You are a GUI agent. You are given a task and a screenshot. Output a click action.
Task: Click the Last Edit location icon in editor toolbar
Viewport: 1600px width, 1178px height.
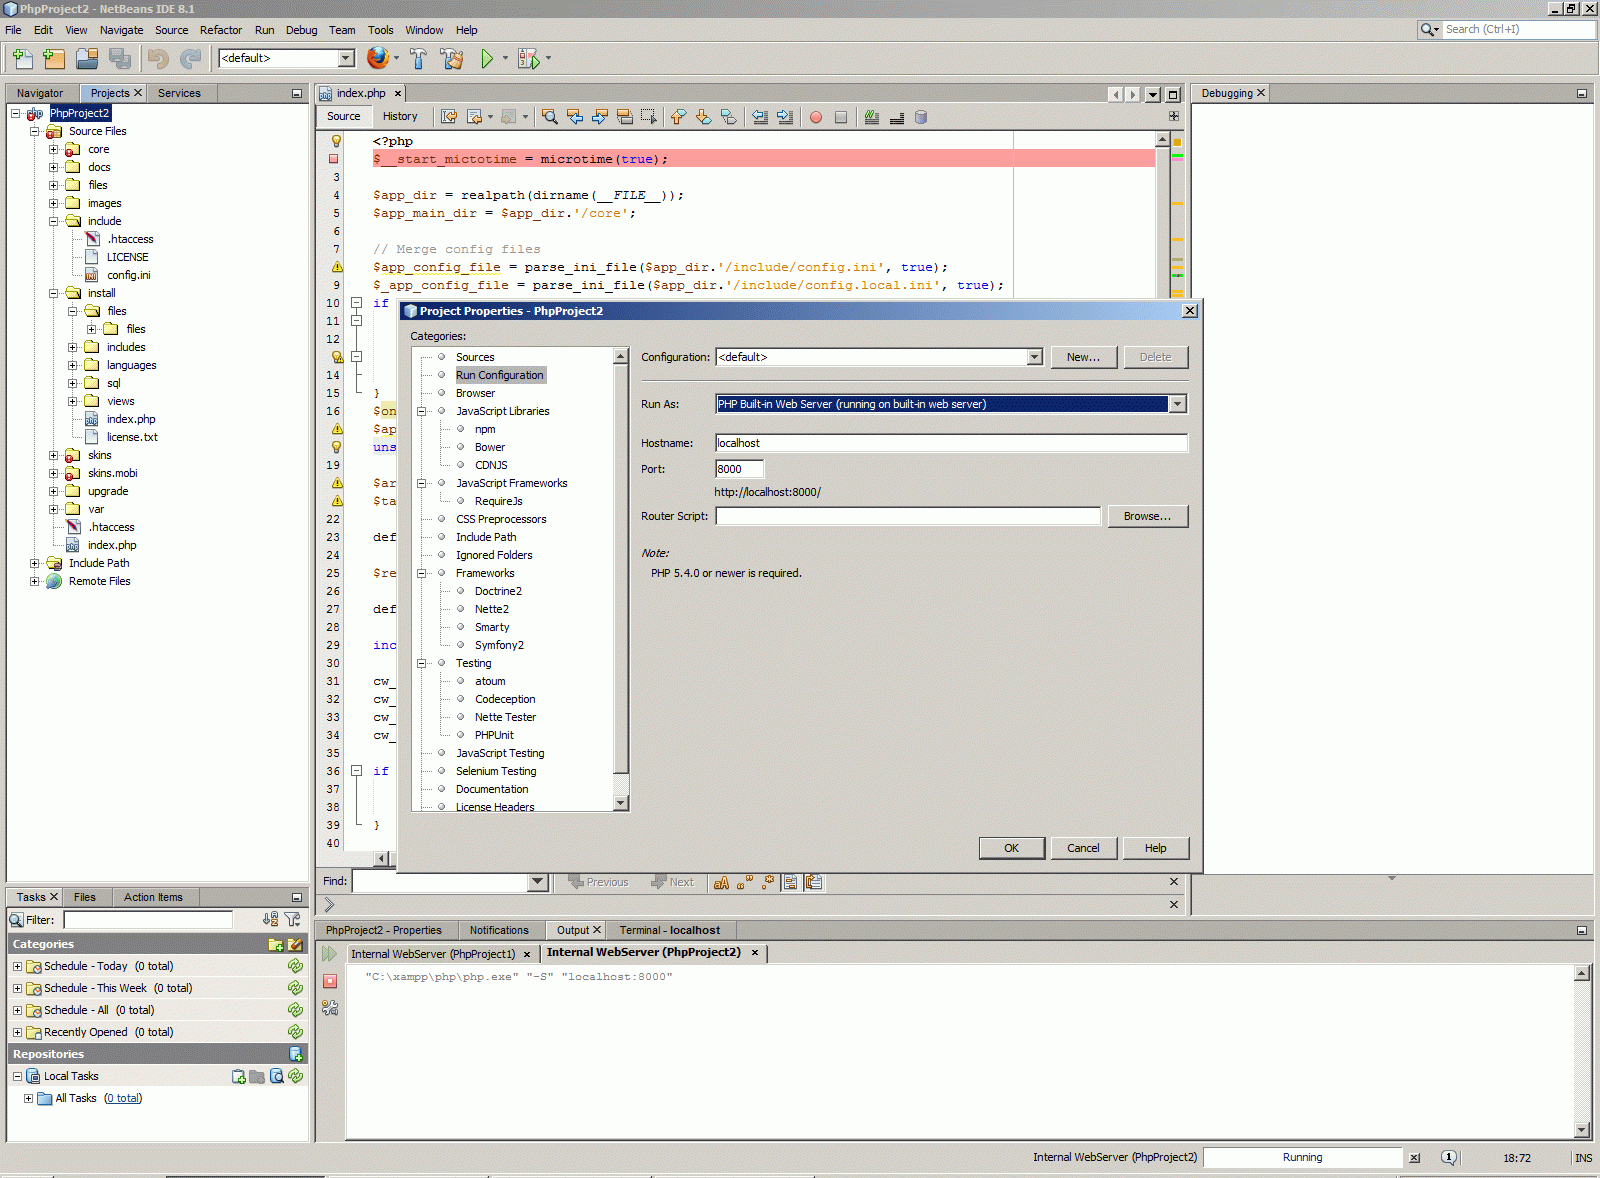point(450,117)
